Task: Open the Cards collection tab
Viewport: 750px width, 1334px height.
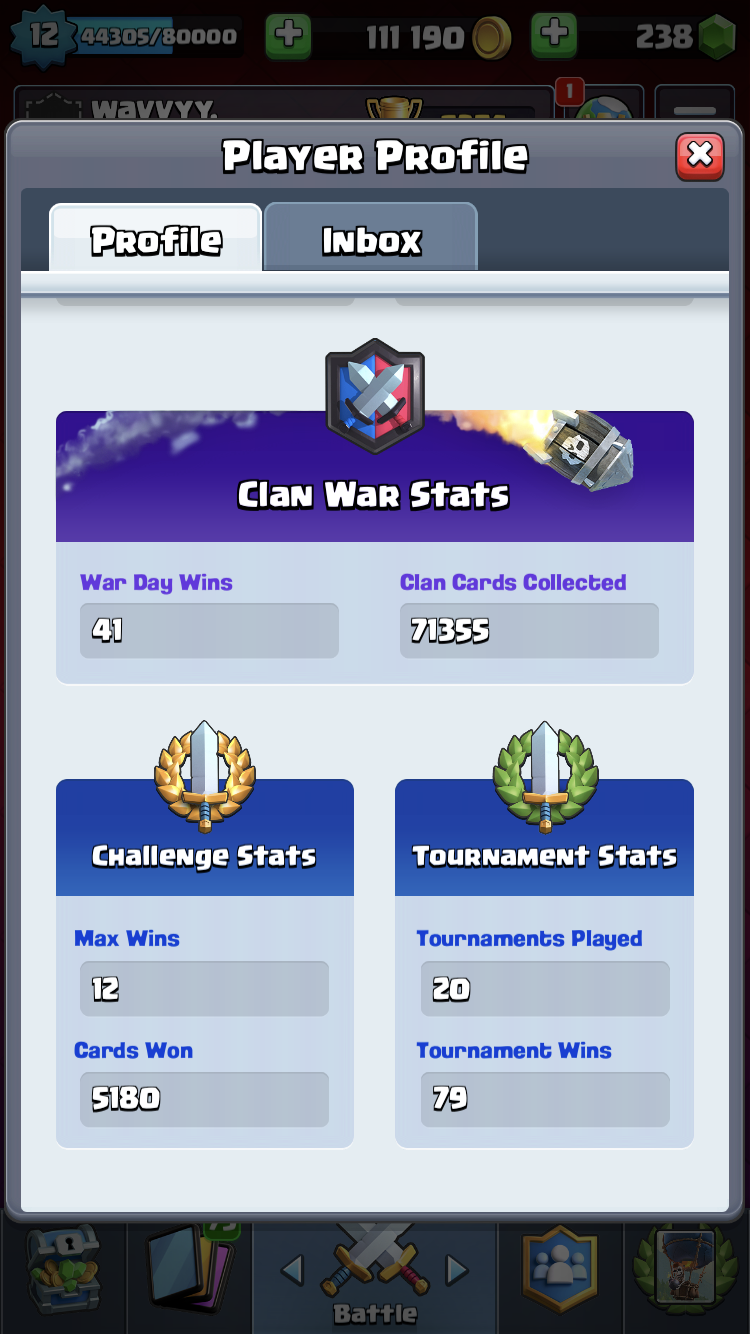Action: 190,1268
